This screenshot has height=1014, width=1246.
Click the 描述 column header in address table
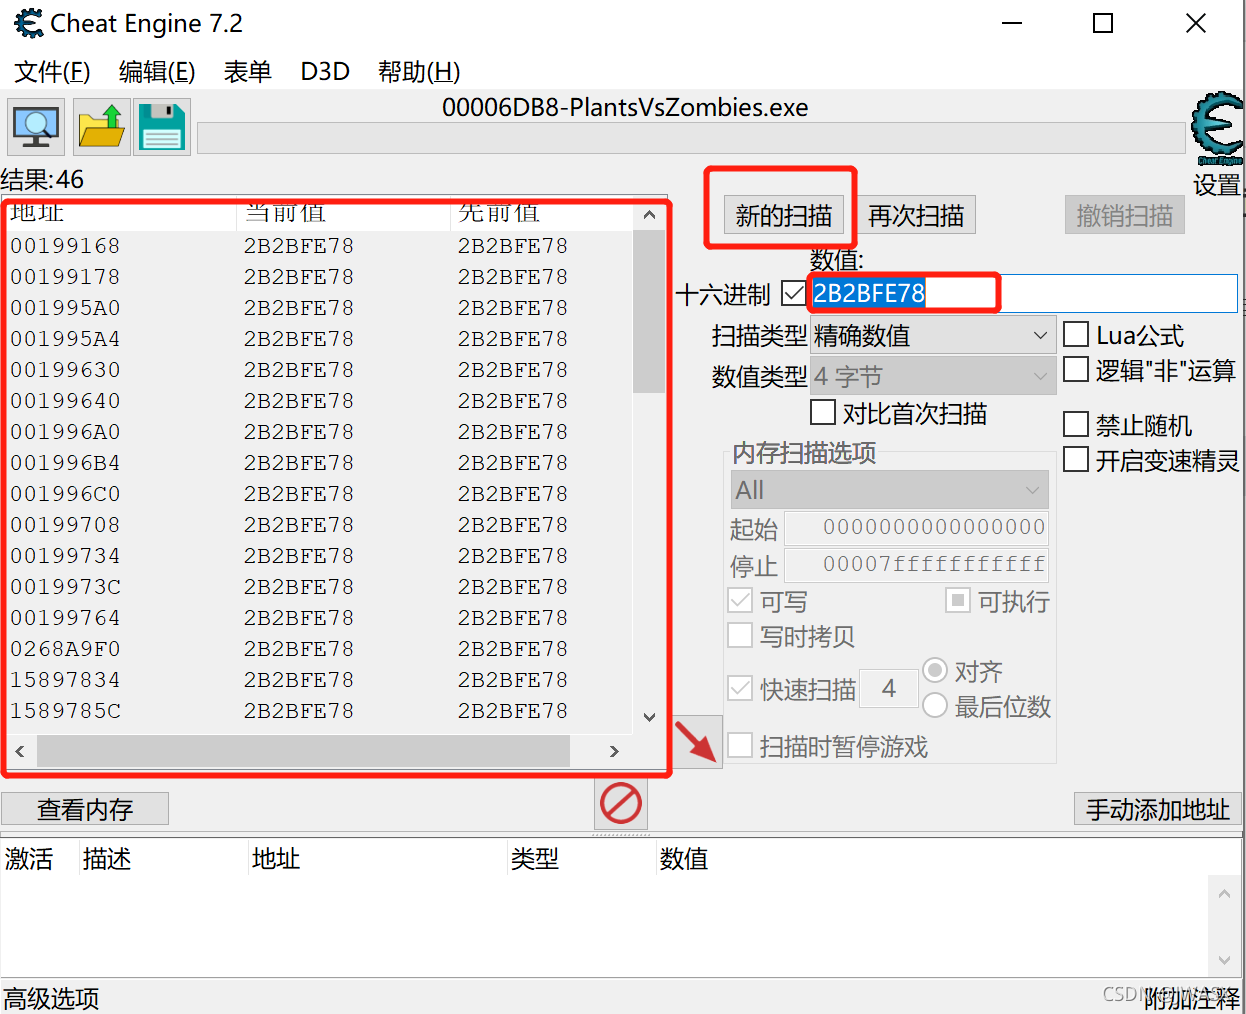(x=107, y=858)
